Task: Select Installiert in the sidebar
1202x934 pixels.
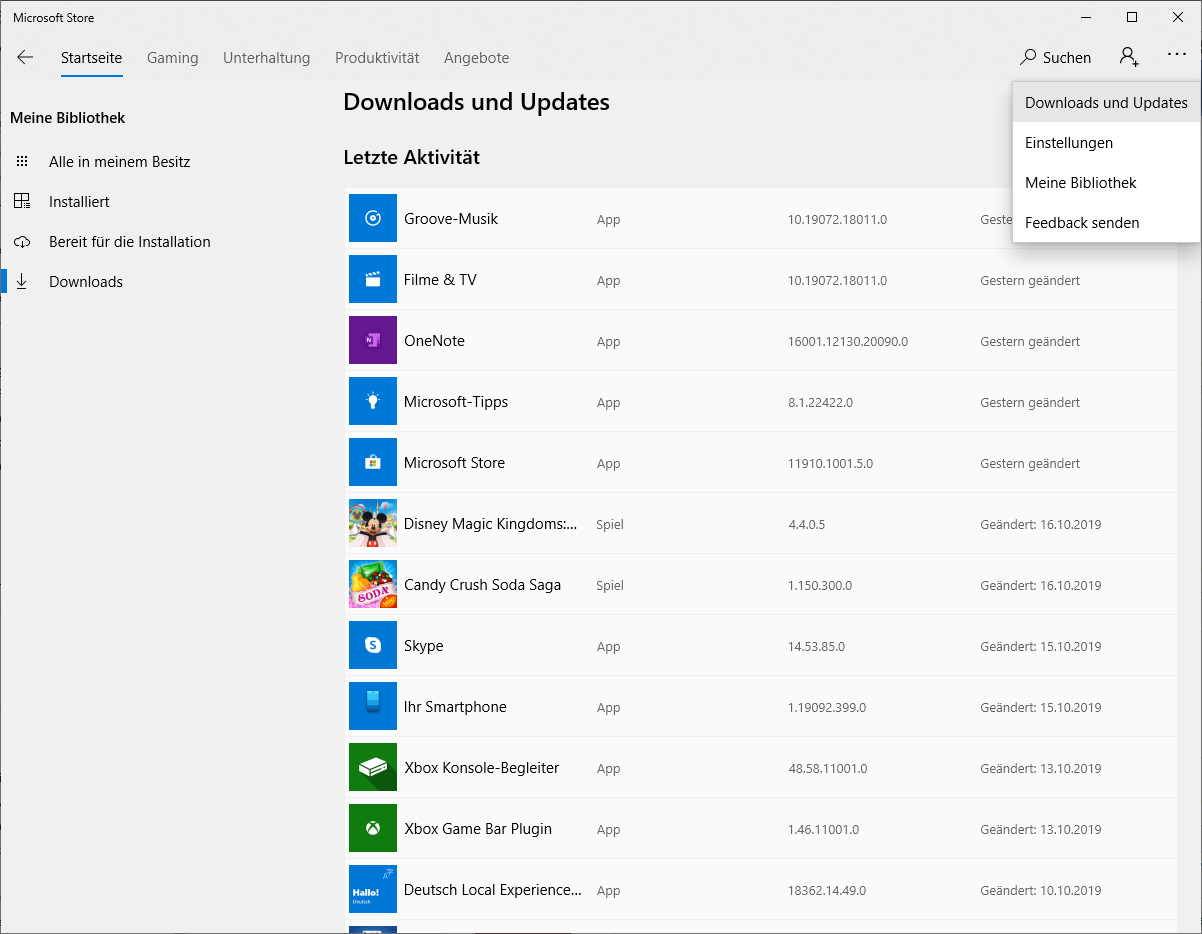Action: [x=79, y=201]
